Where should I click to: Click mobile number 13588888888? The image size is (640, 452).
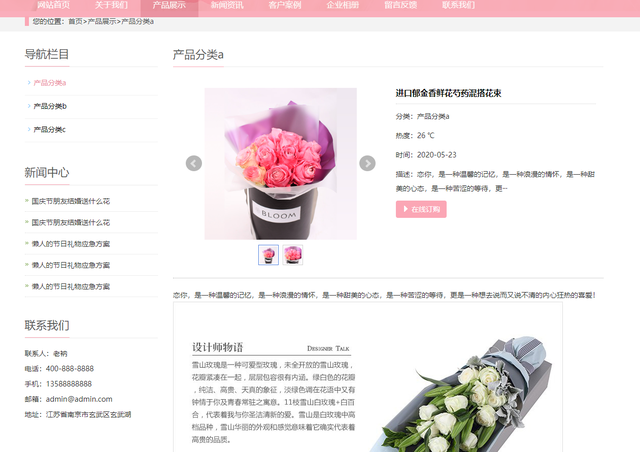[x=69, y=384]
